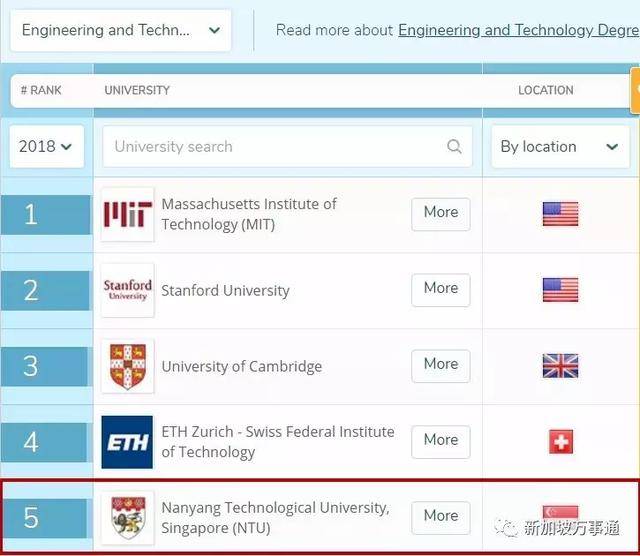Click the US flag beside Stanford
Viewport: 640px width, 556px height.
[x=560, y=290]
